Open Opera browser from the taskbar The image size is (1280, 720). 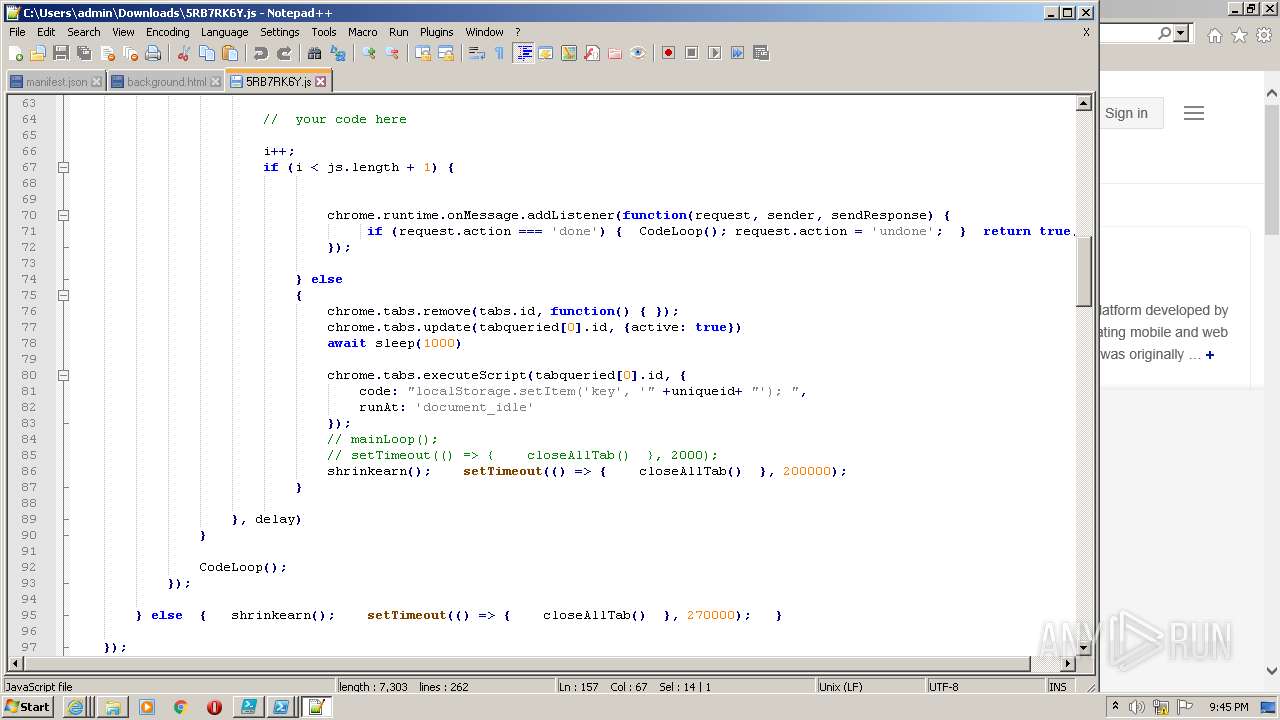(x=214, y=707)
